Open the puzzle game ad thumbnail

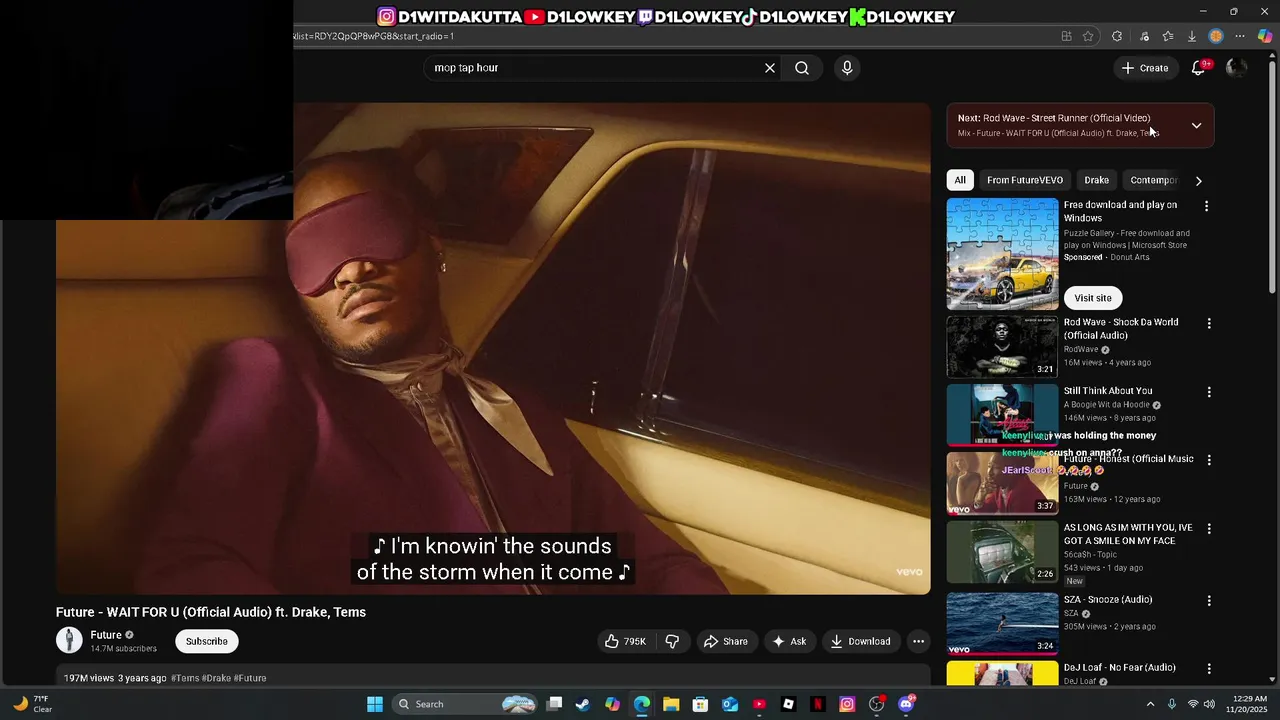(x=1002, y=254)
